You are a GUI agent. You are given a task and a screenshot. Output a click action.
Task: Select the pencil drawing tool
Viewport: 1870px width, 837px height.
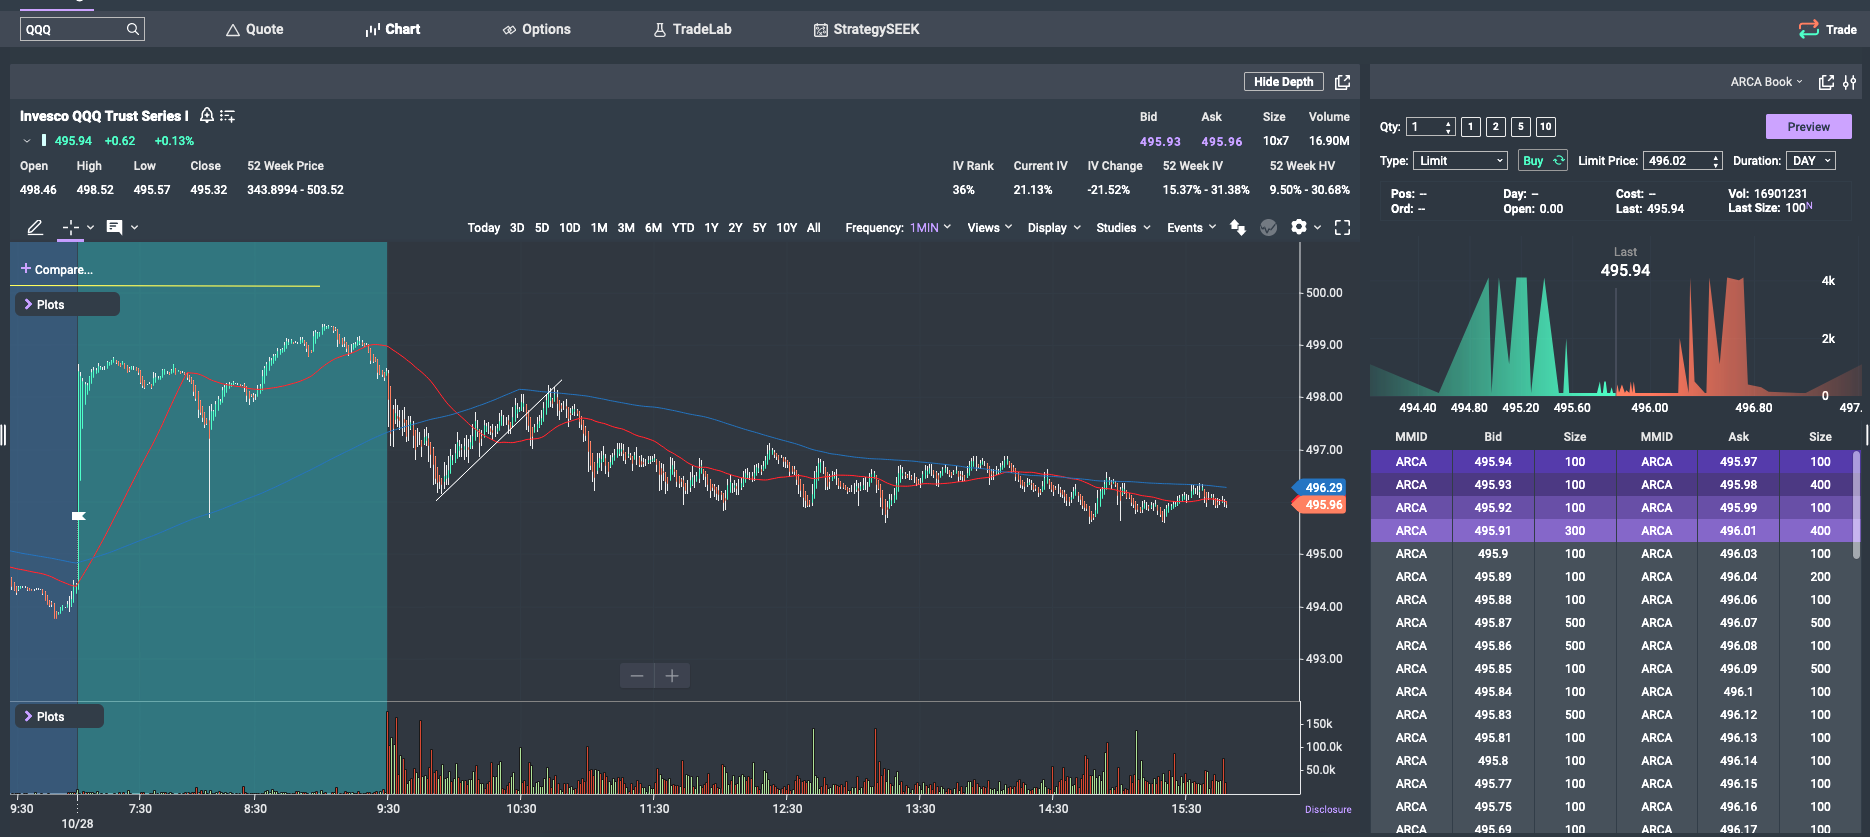(35, 228)
